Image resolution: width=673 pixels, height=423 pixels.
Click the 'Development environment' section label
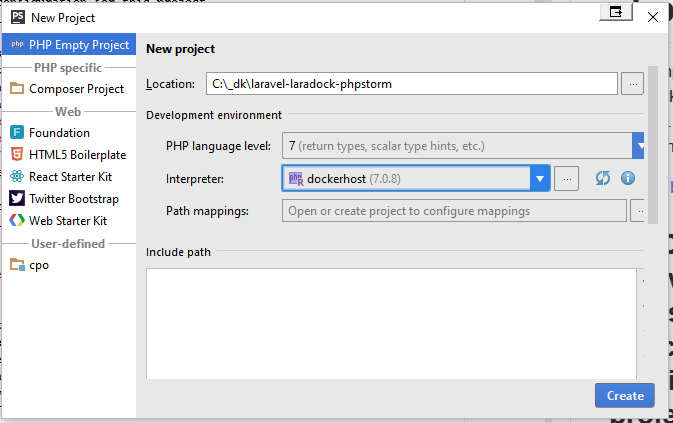(x=214, y=115)
